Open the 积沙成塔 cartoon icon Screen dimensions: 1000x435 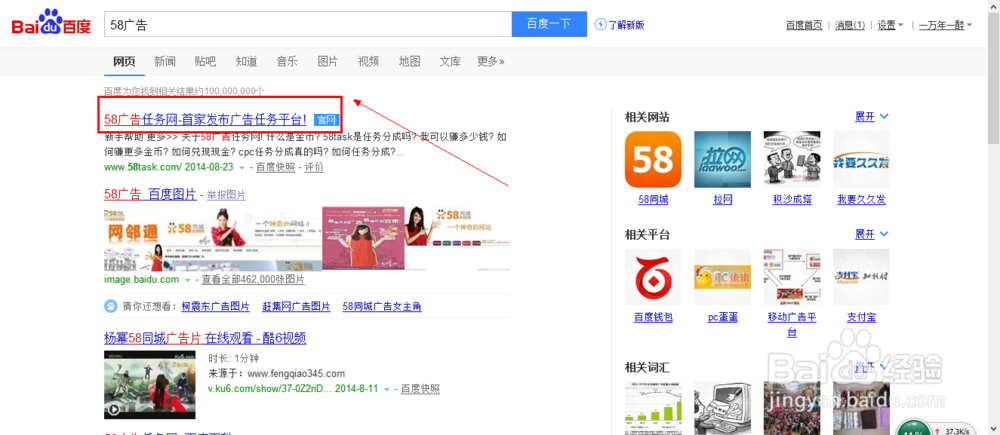[792, 159]
